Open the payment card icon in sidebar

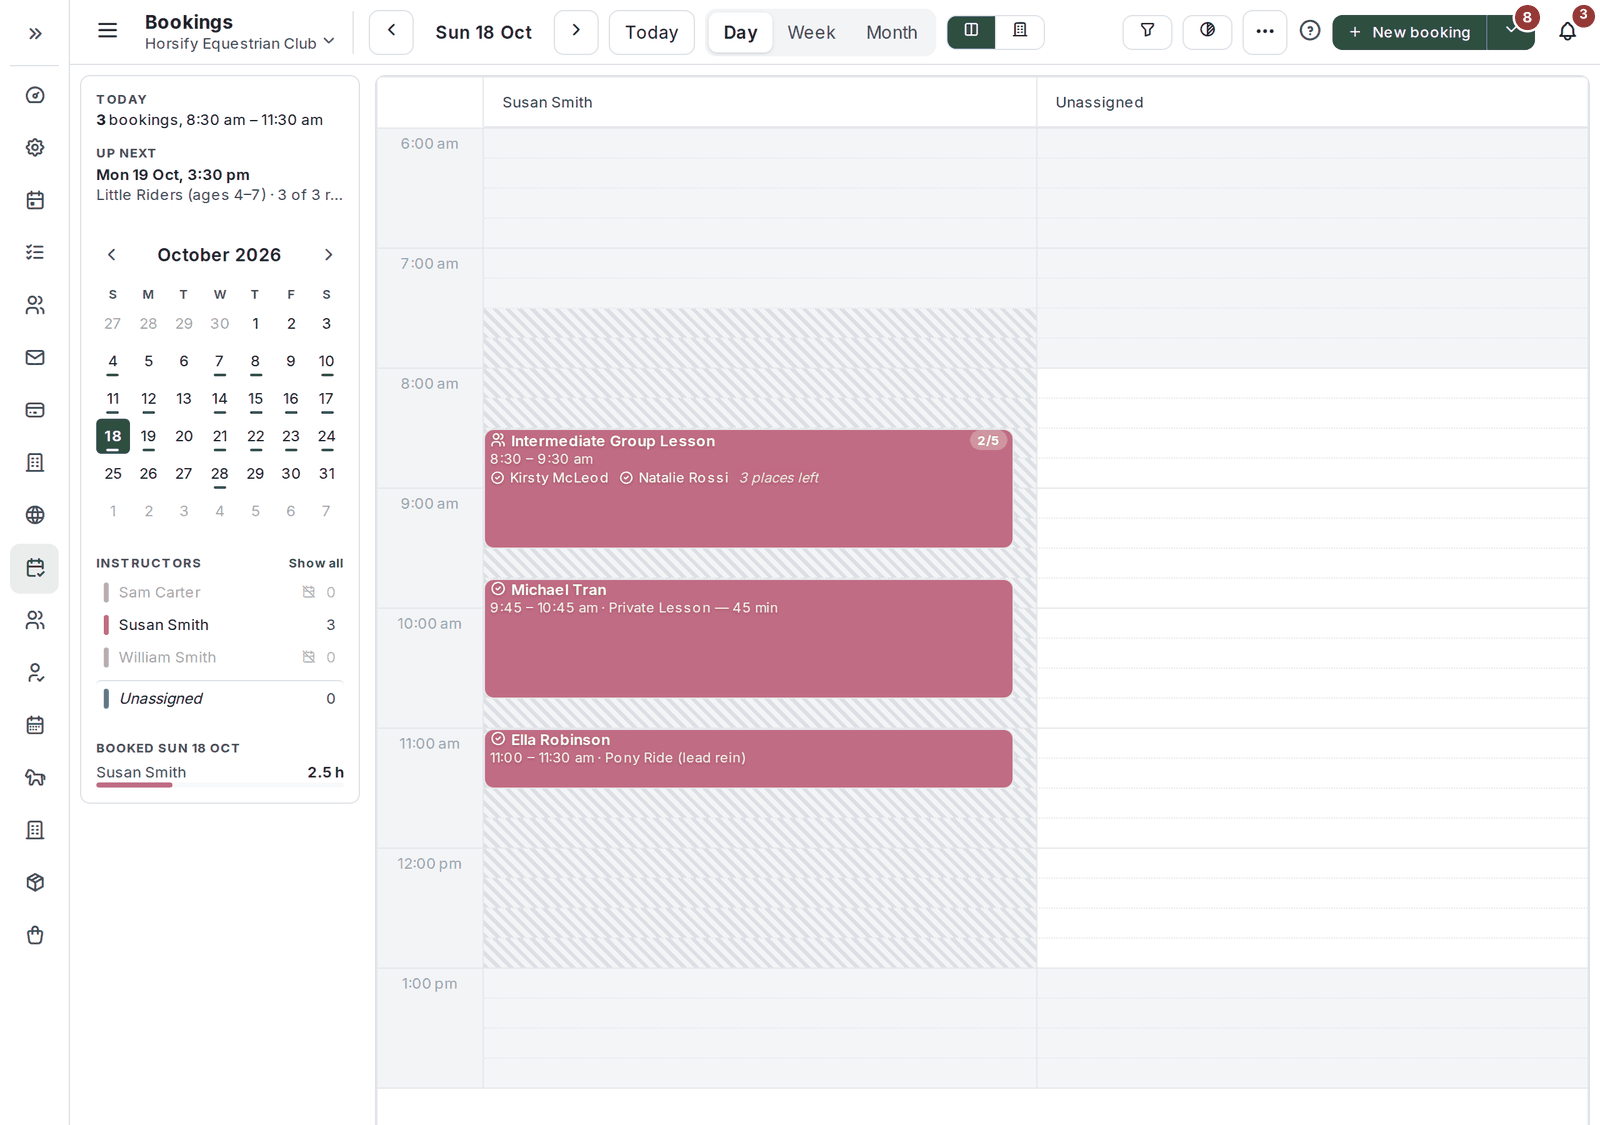coord(35,410)
